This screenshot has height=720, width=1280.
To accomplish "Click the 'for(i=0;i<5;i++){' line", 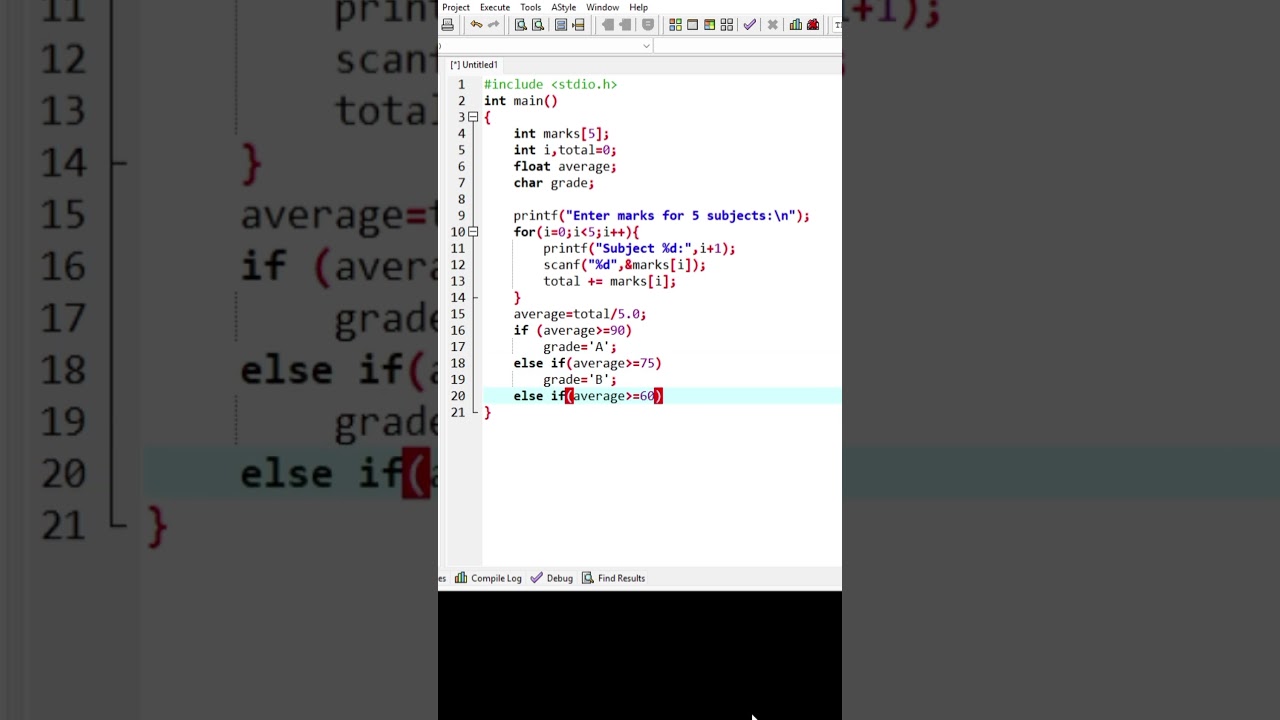I will pos(576,232).
